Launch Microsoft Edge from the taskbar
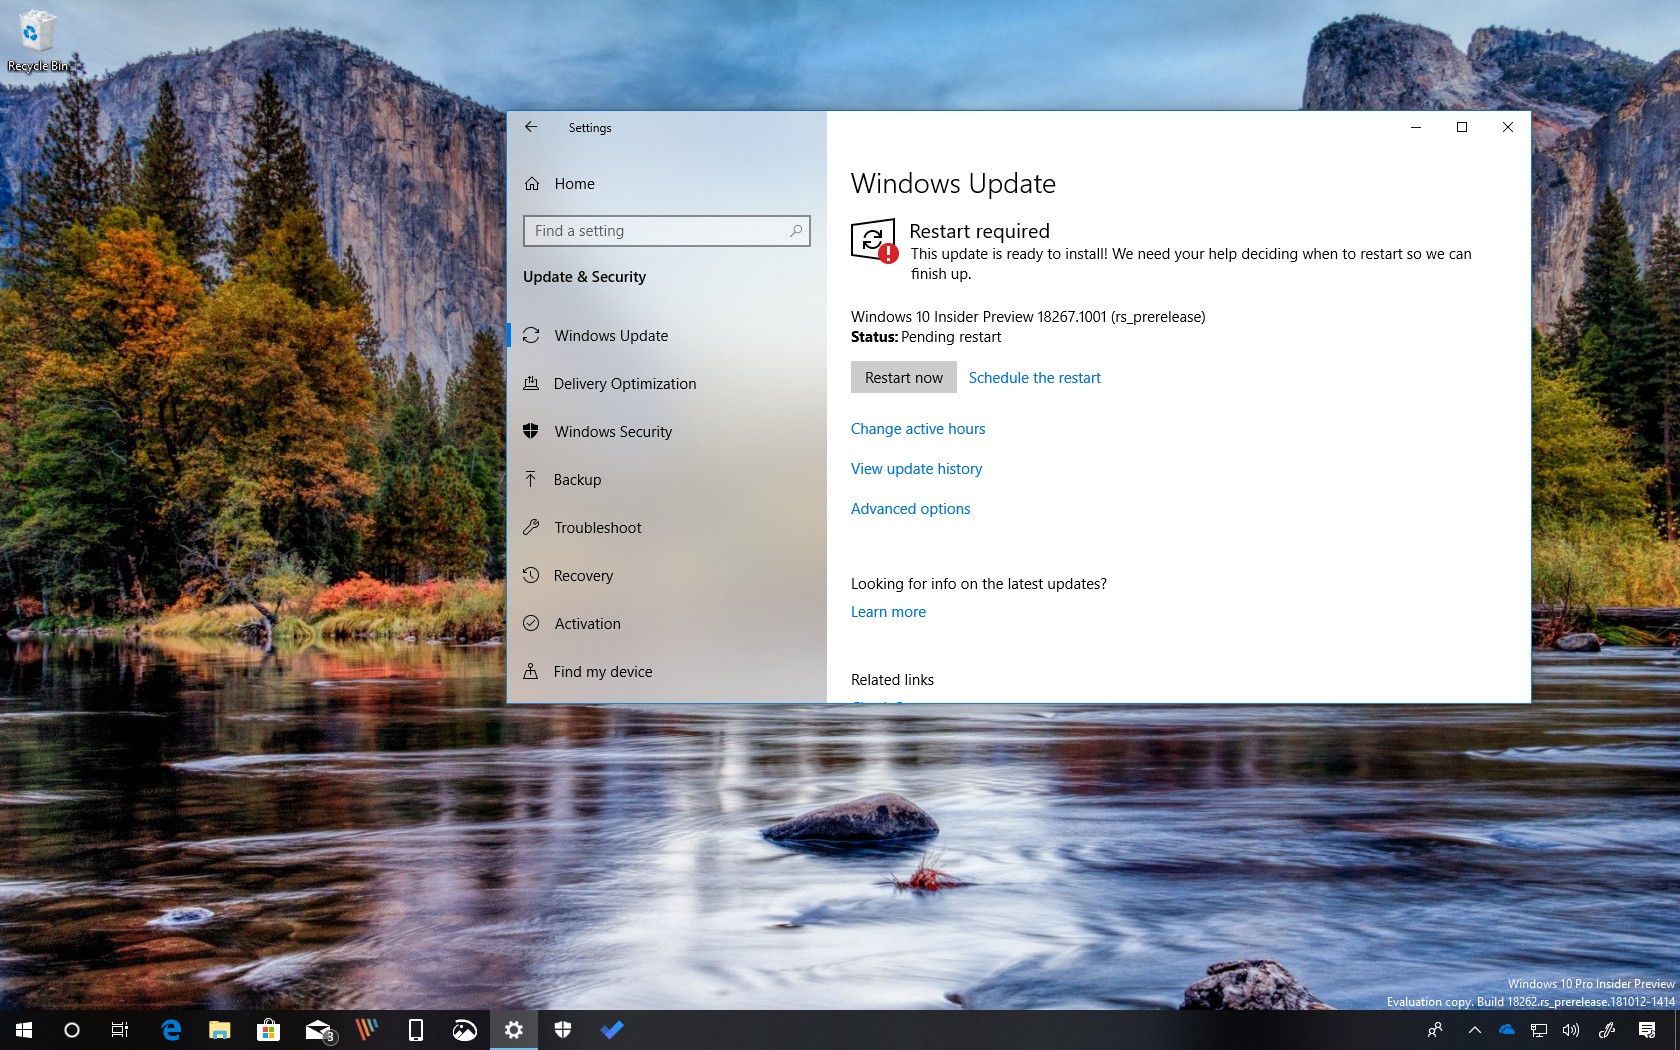1680x1050 pixels. point(170,1030)
